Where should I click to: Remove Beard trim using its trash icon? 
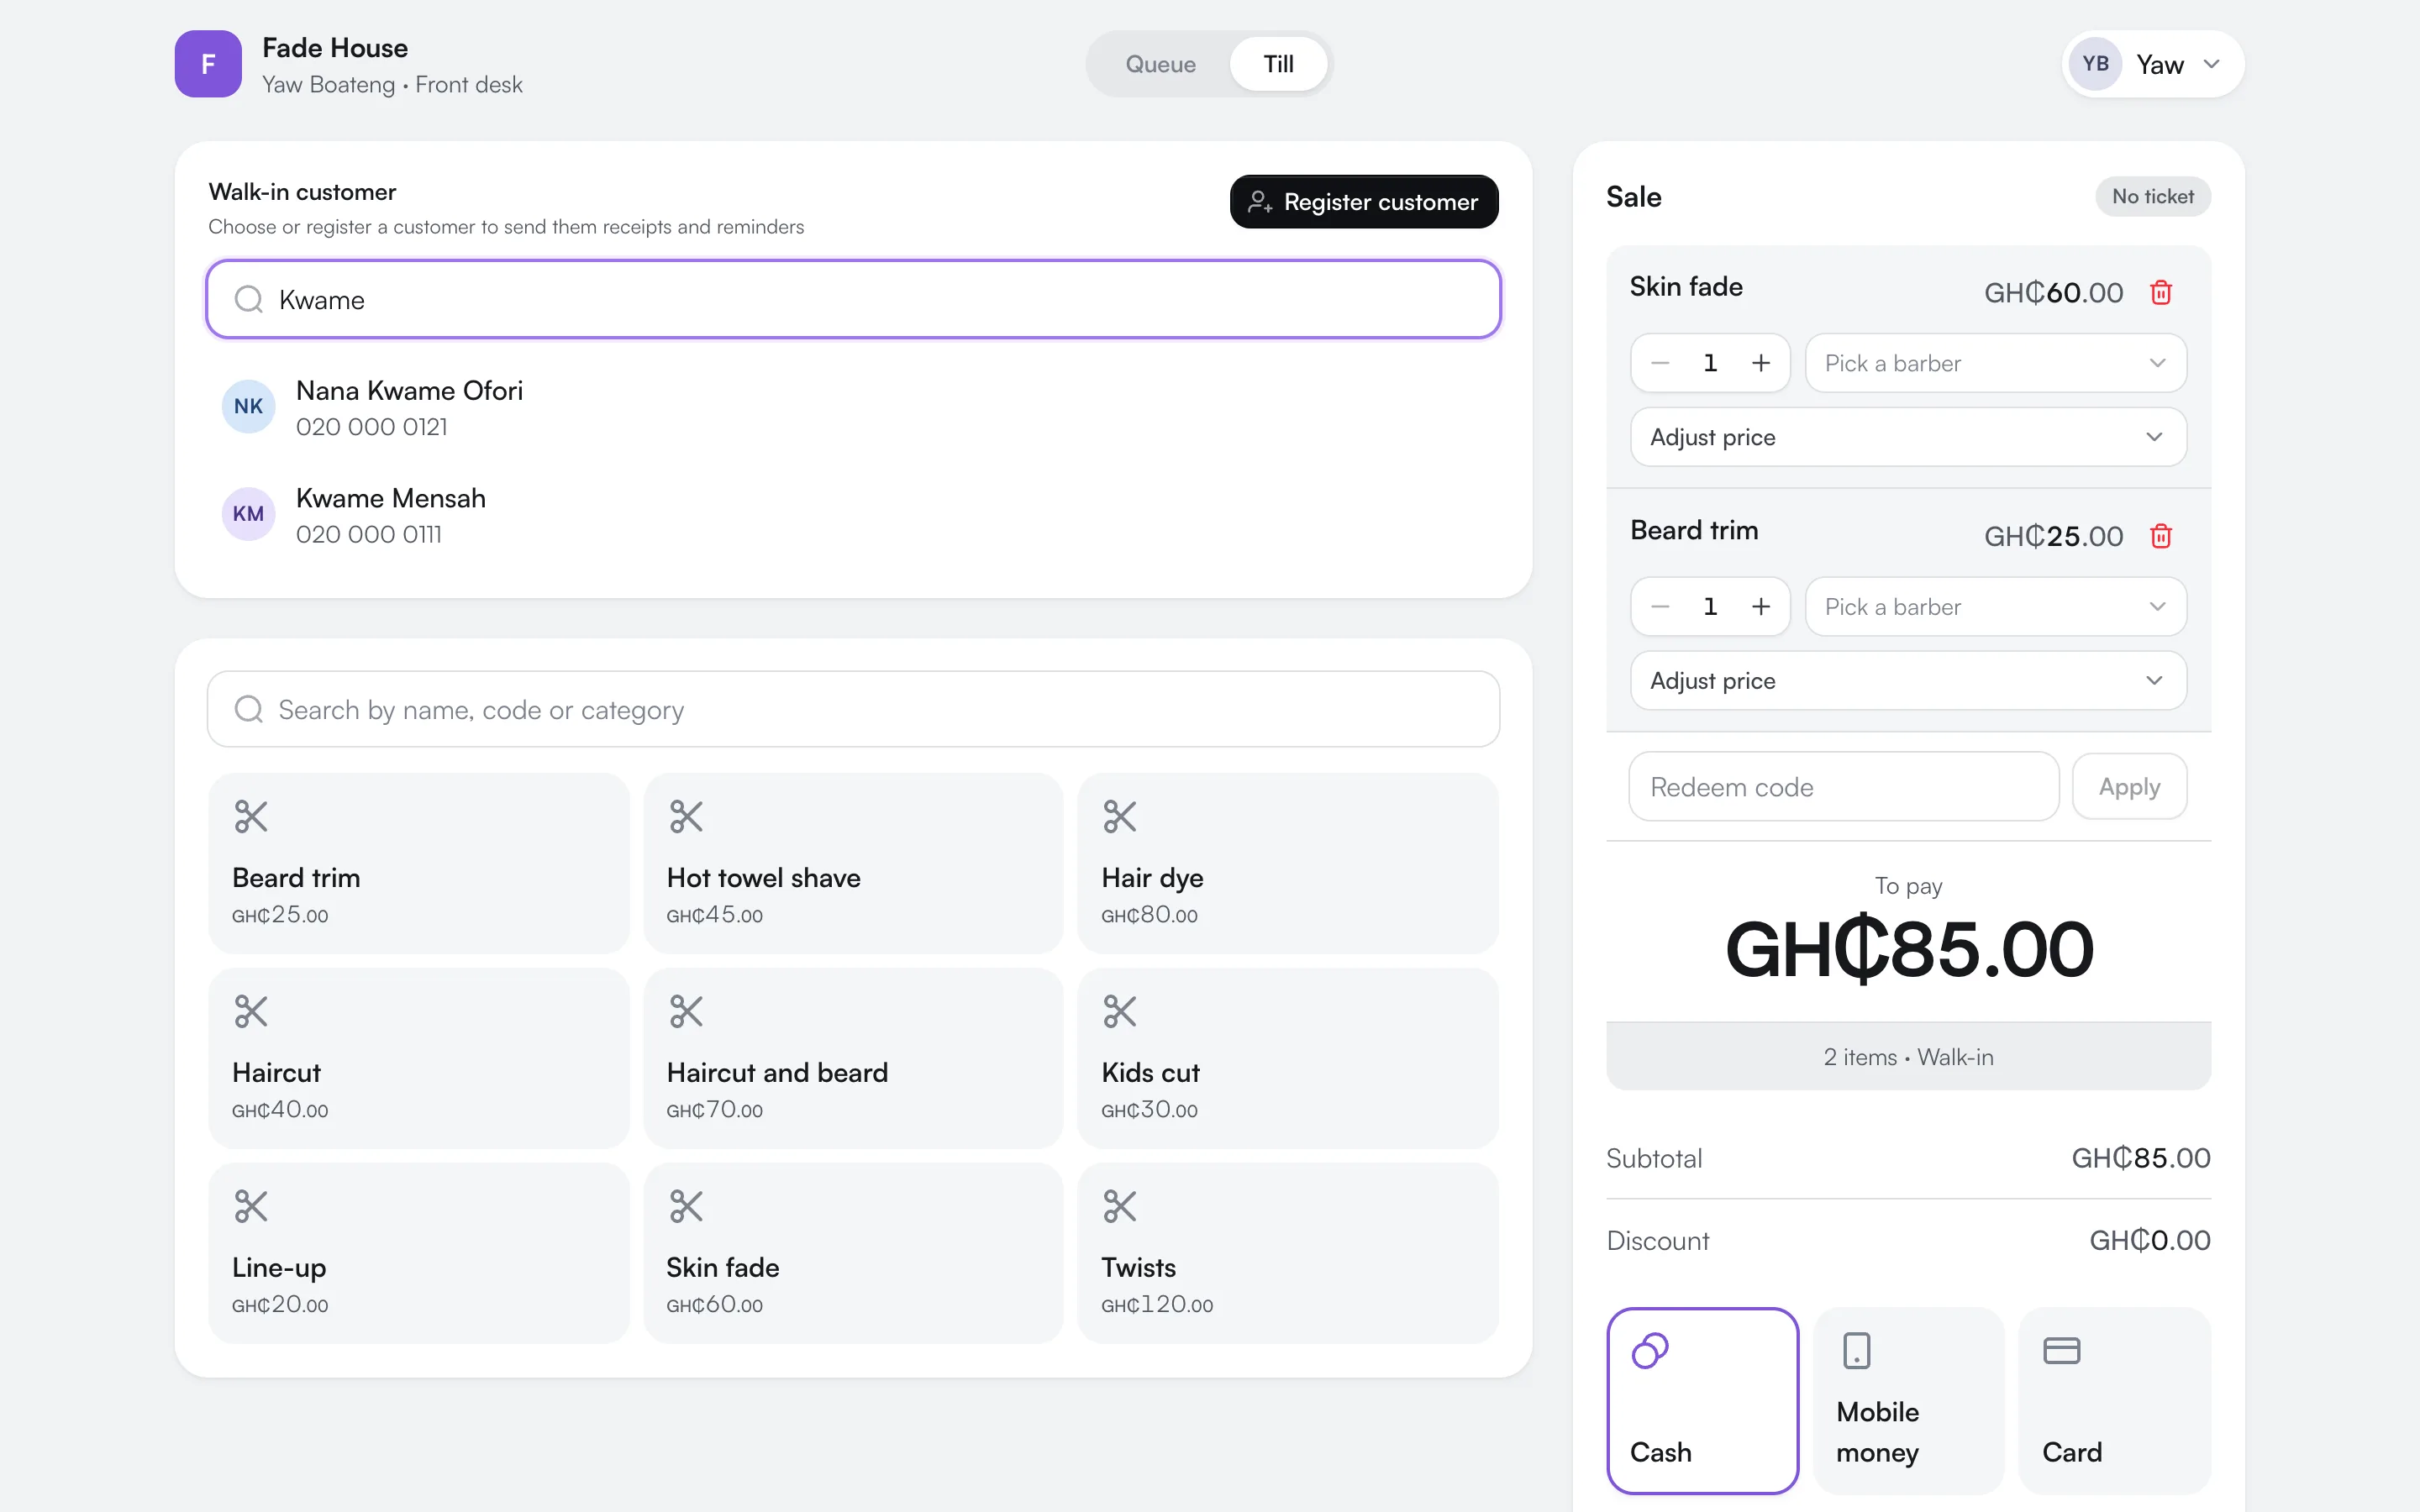(2160, 536)
